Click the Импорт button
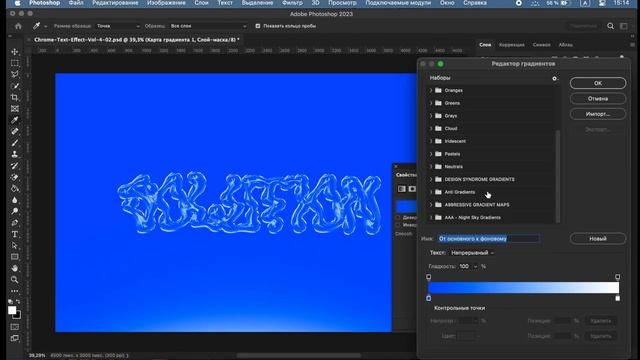Viewport: 640px width, 360px height. (x=598, y=114)
